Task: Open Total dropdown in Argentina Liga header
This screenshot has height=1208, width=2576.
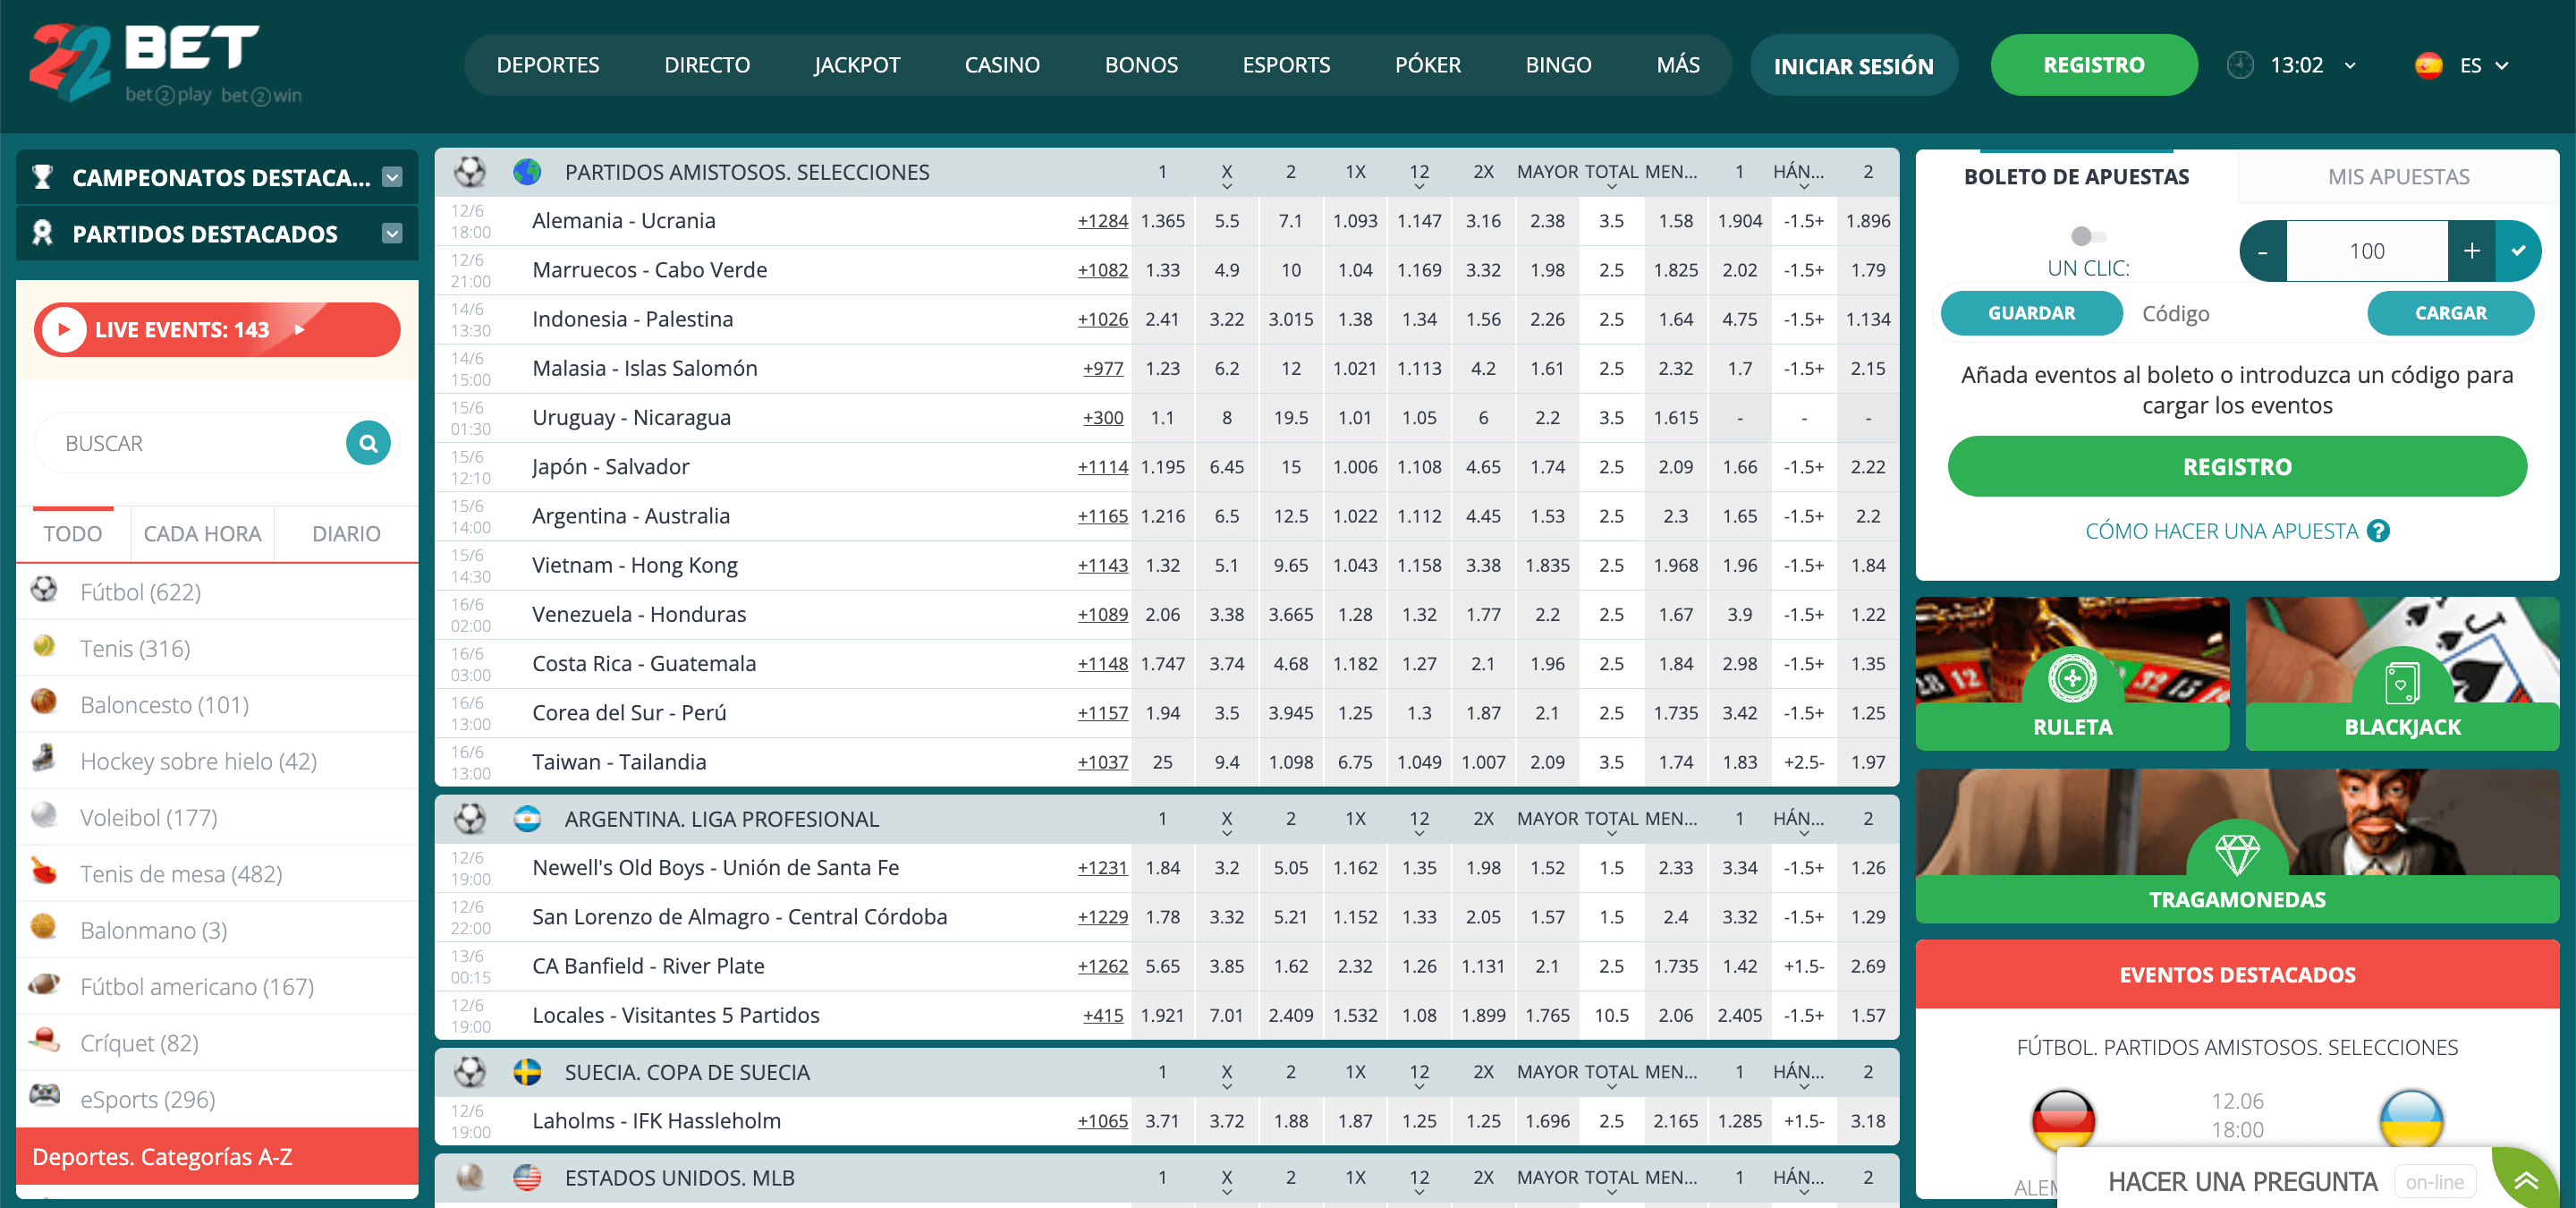Action: tap(1610, 833)
